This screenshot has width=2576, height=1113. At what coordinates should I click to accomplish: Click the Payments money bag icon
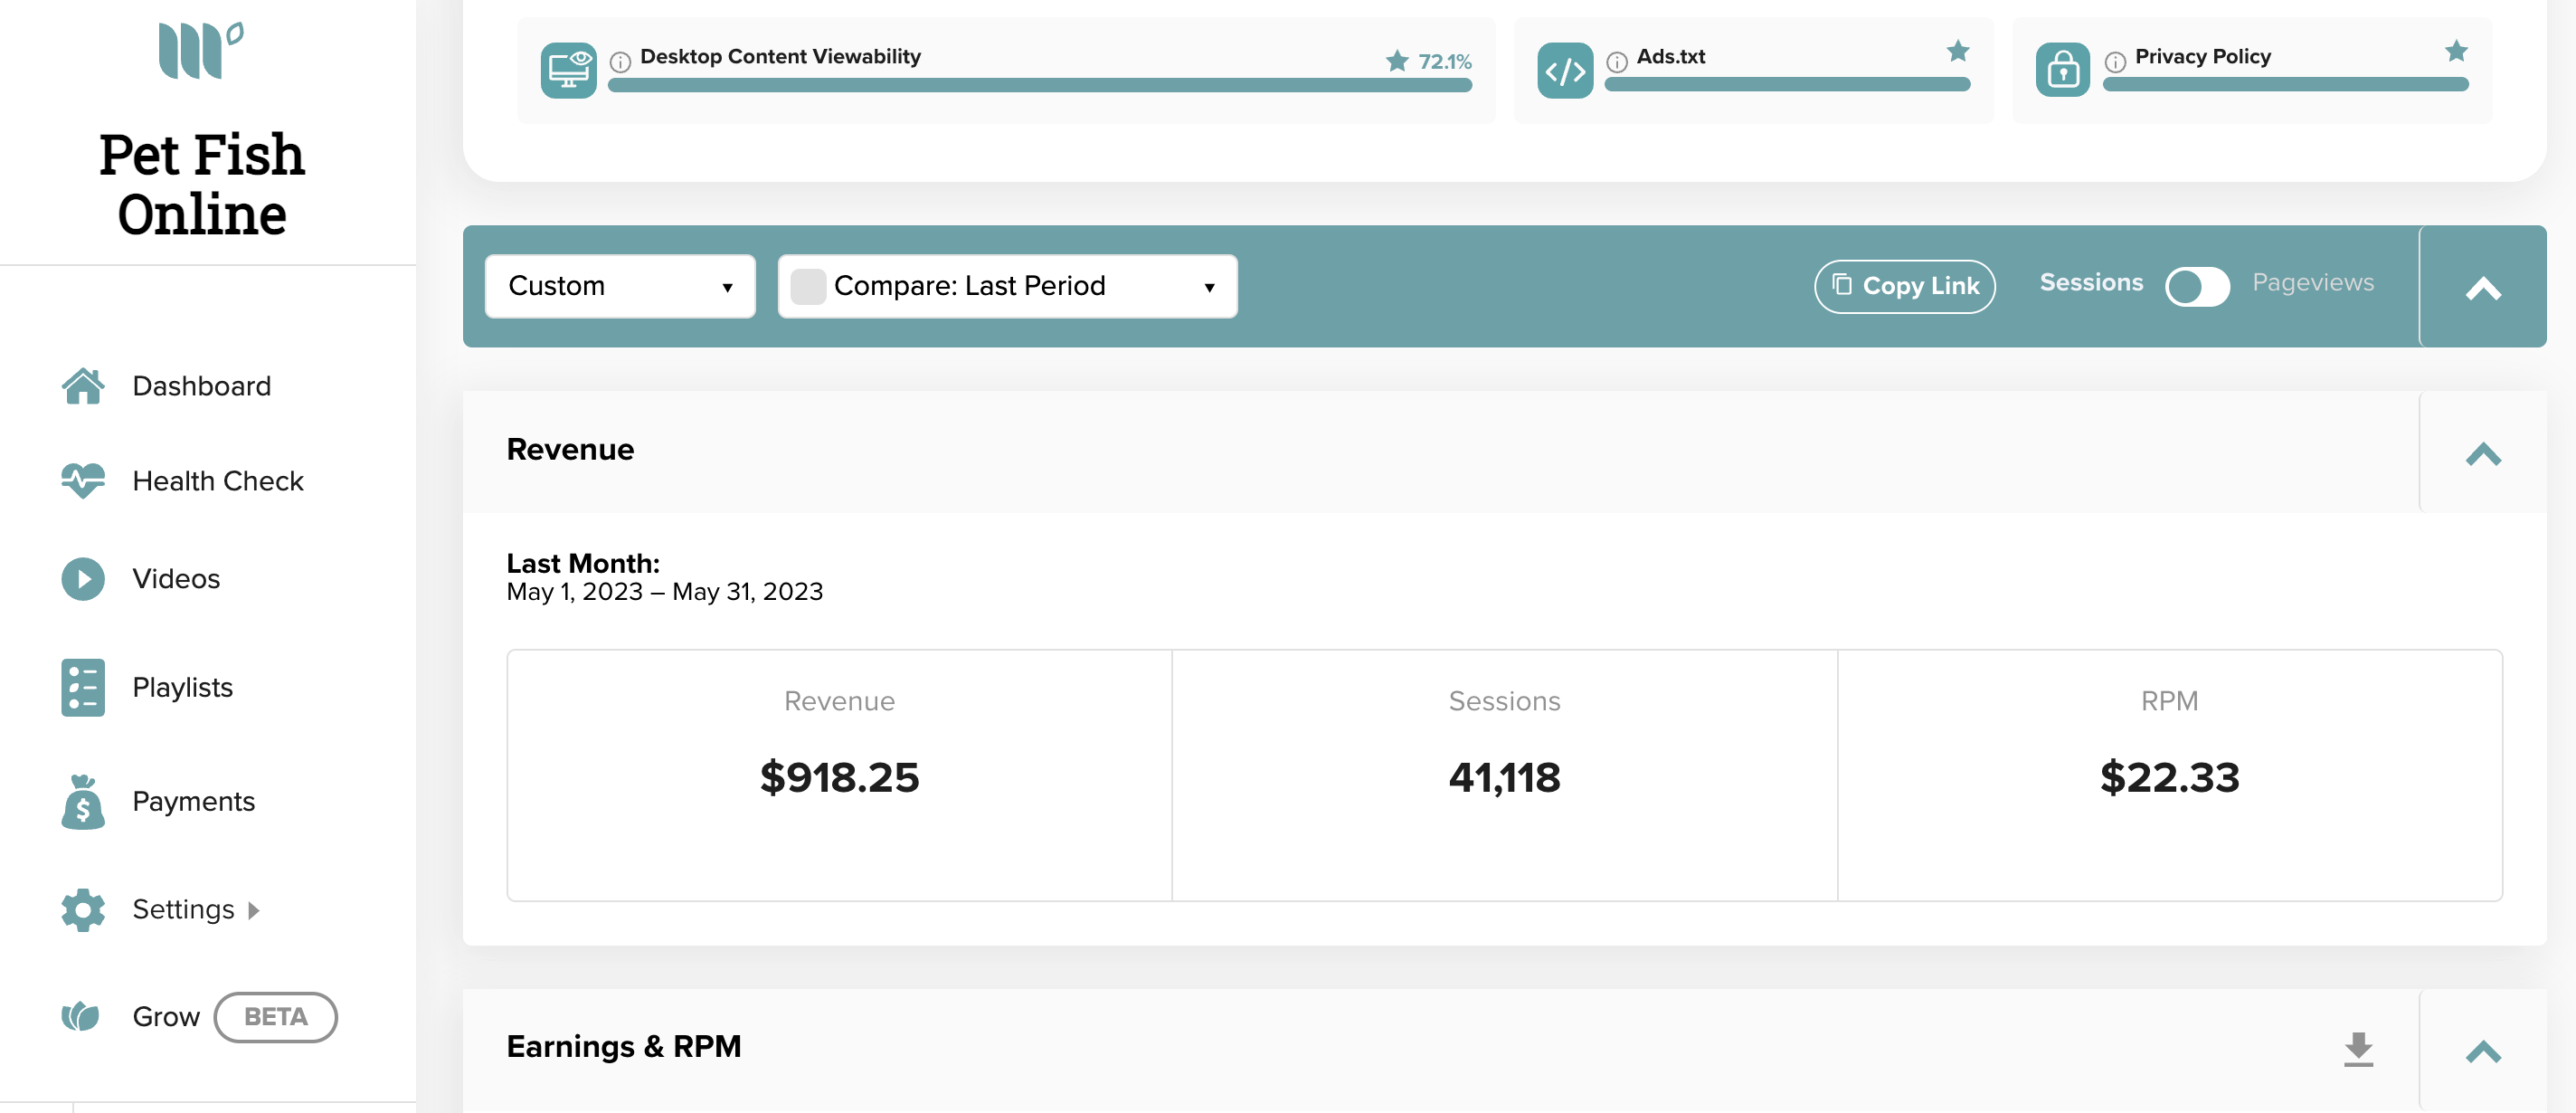tap(83, 802)
